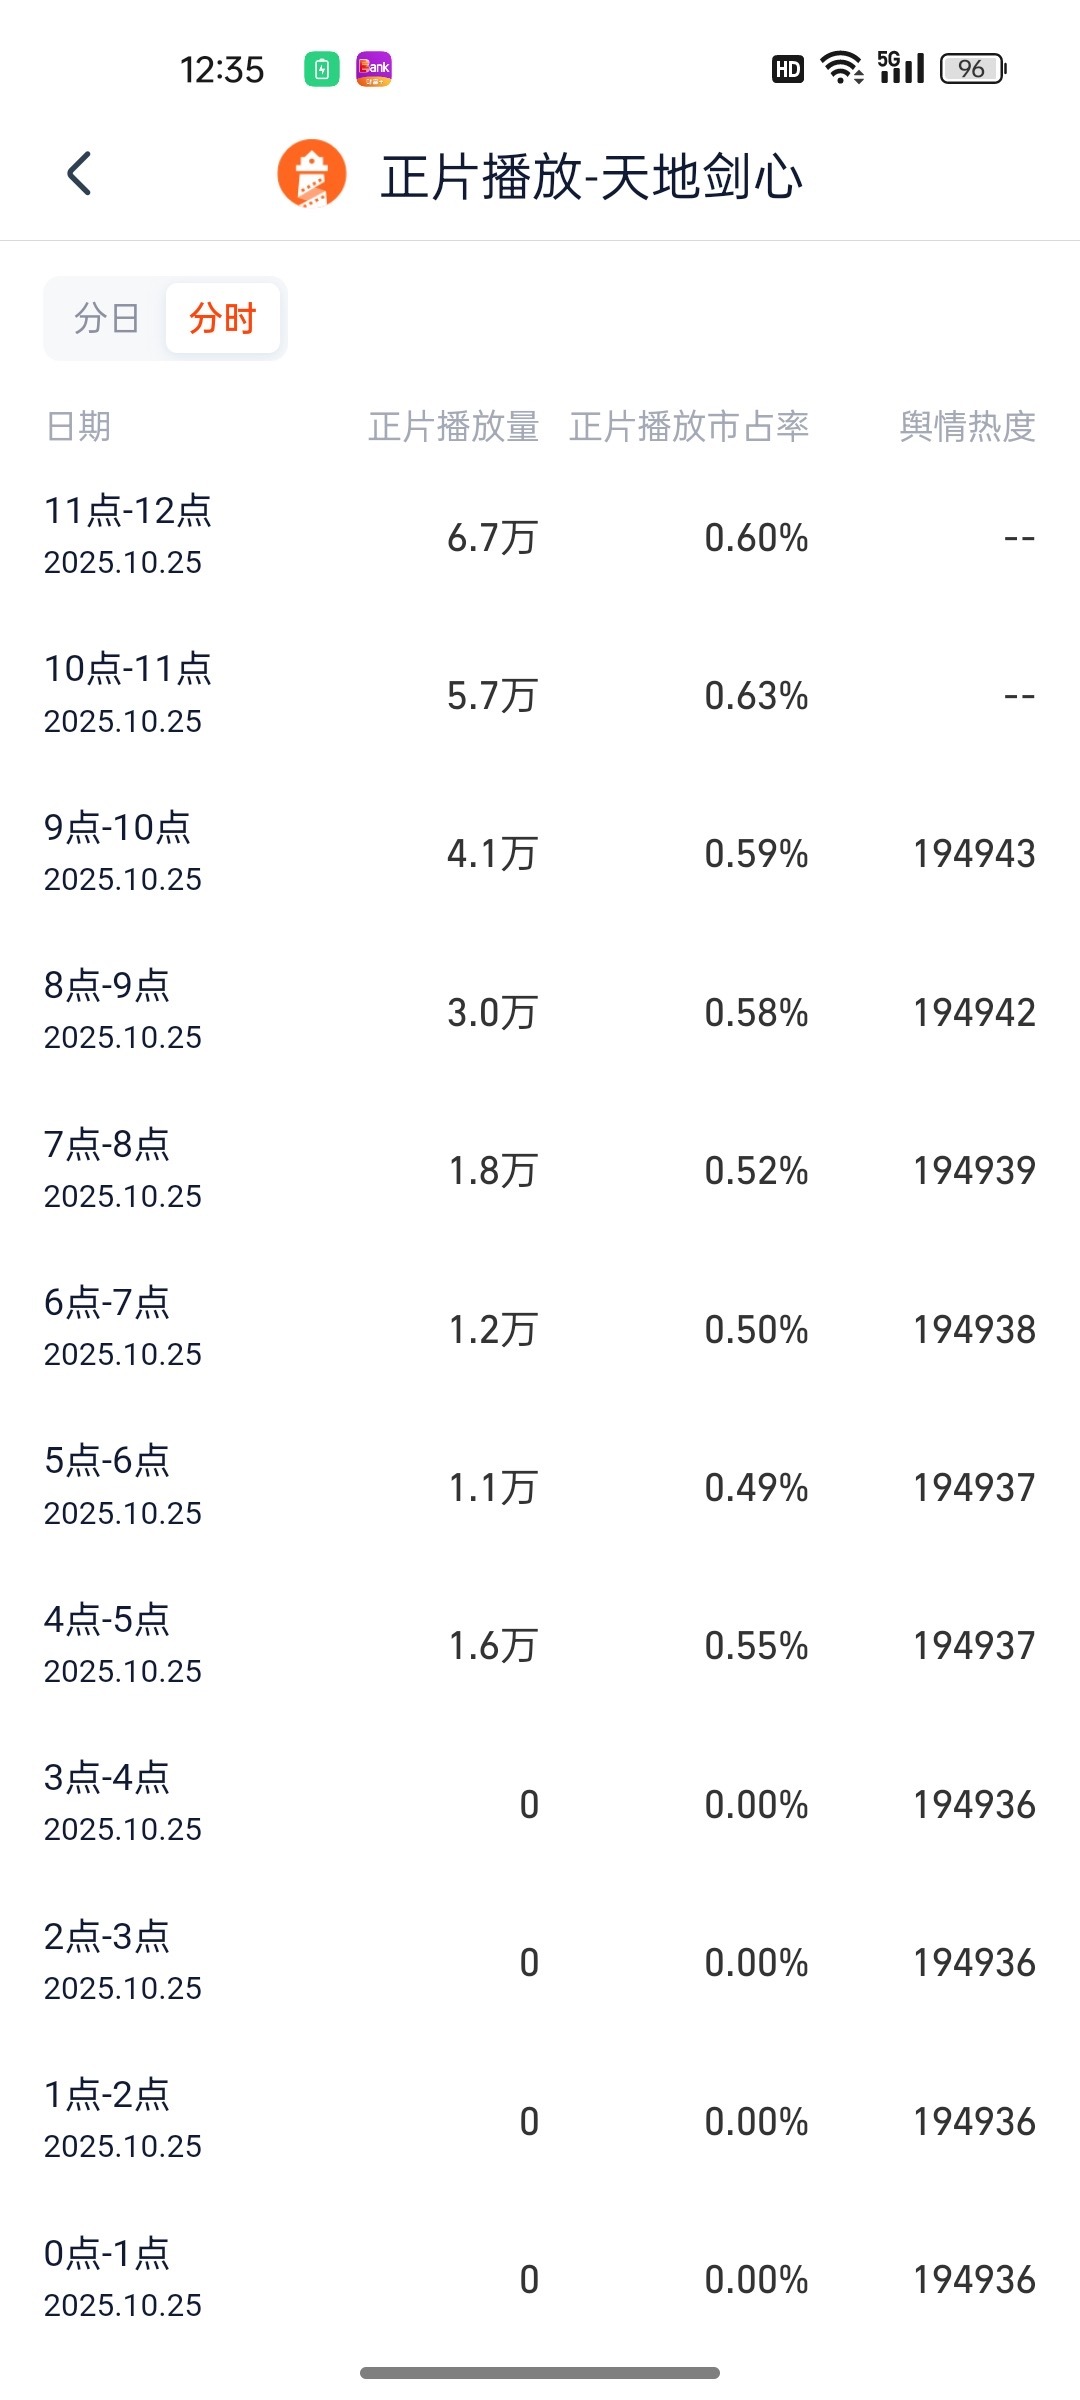Tap the Wi-Fi signal icon
Image resolution: width=1080 pixels, height=2400 pixels.
pos(842,68)
